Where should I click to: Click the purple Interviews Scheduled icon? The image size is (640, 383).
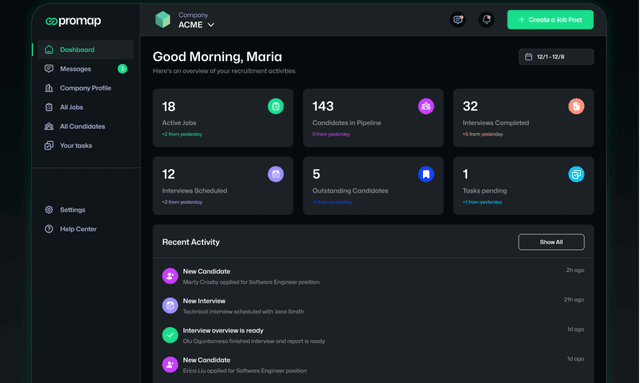pyautogui.click(x=276, y=174)
